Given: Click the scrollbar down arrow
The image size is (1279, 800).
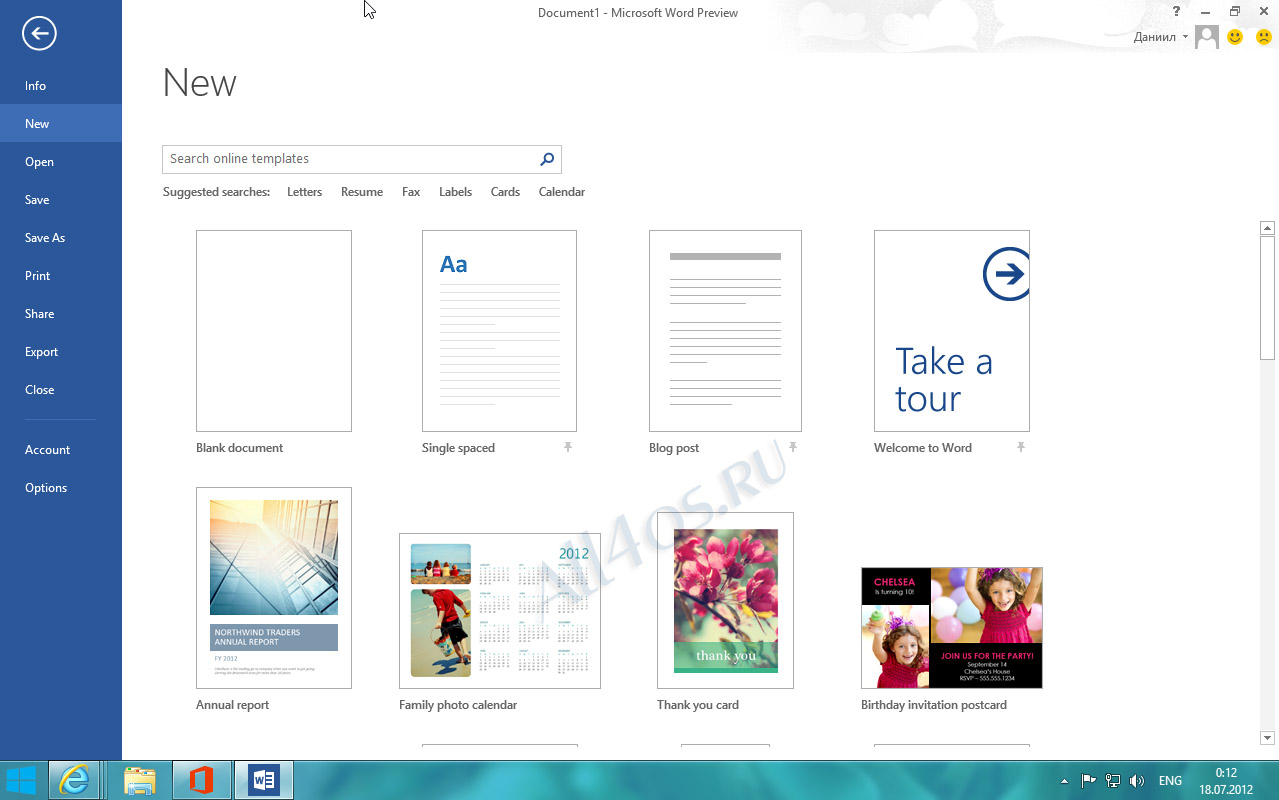Looking at the screenshot, I should coord(1267,738).
